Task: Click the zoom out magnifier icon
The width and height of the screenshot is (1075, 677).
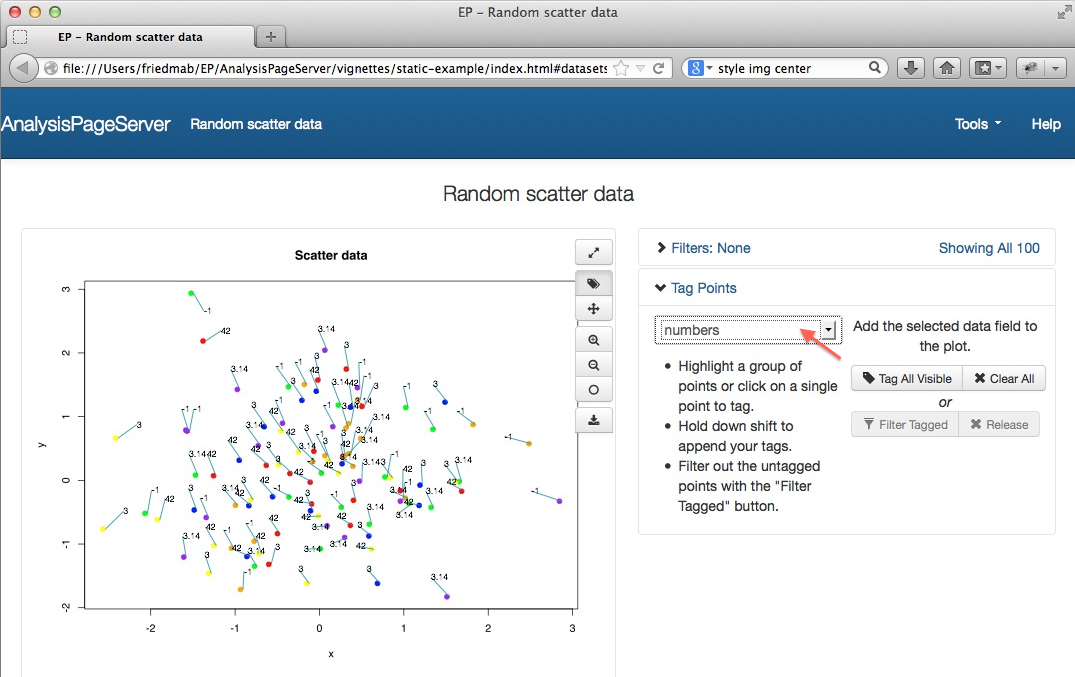Action: (594, 366)
